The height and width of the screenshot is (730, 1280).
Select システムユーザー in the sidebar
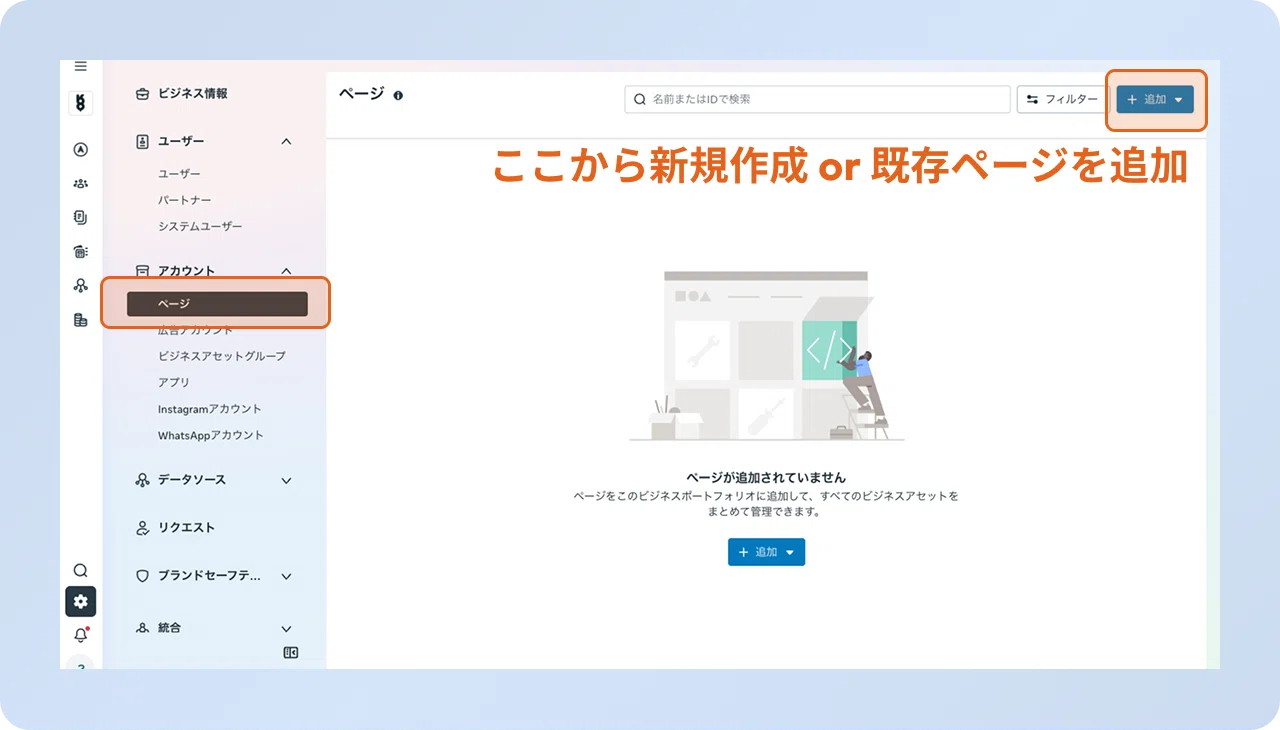click(x=200, y=226)
